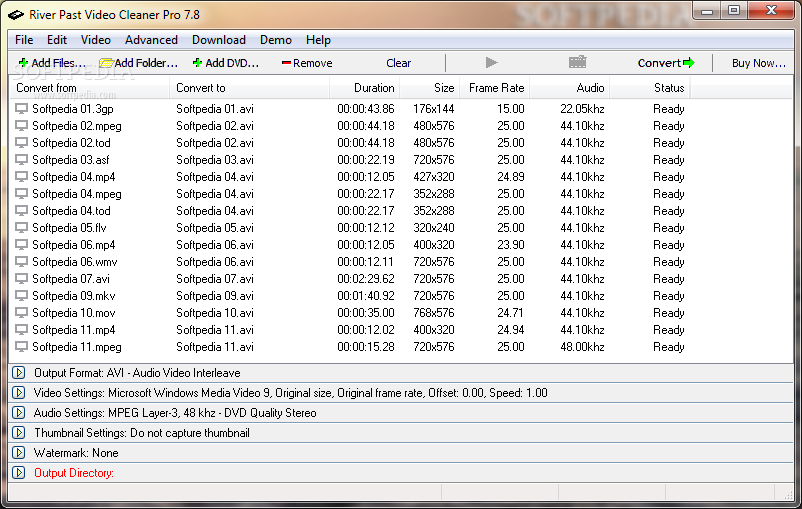Click file icon of Softpedia 11.mp4
The height and width of the screenshot is (509, 802).
tap(21, 329)
